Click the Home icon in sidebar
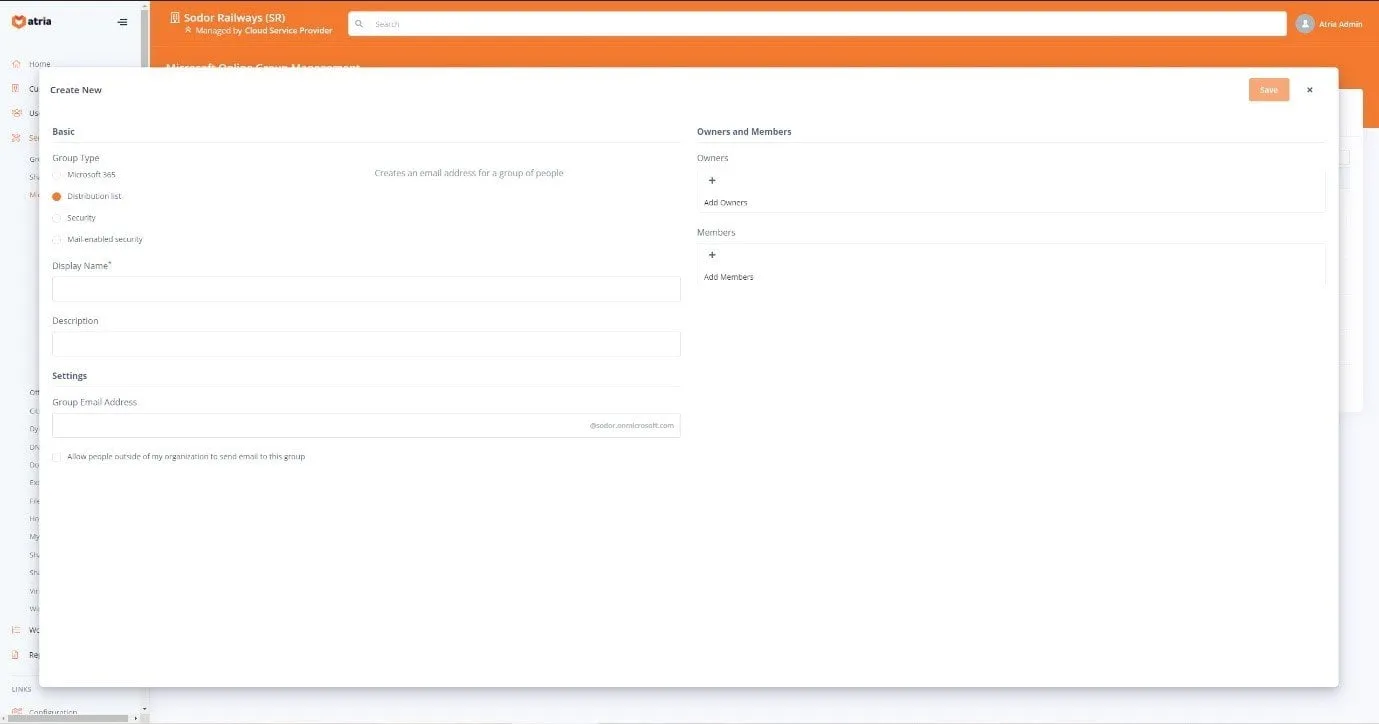The height and width of the screenshot is (724, 1379). (x=16, y=64)
